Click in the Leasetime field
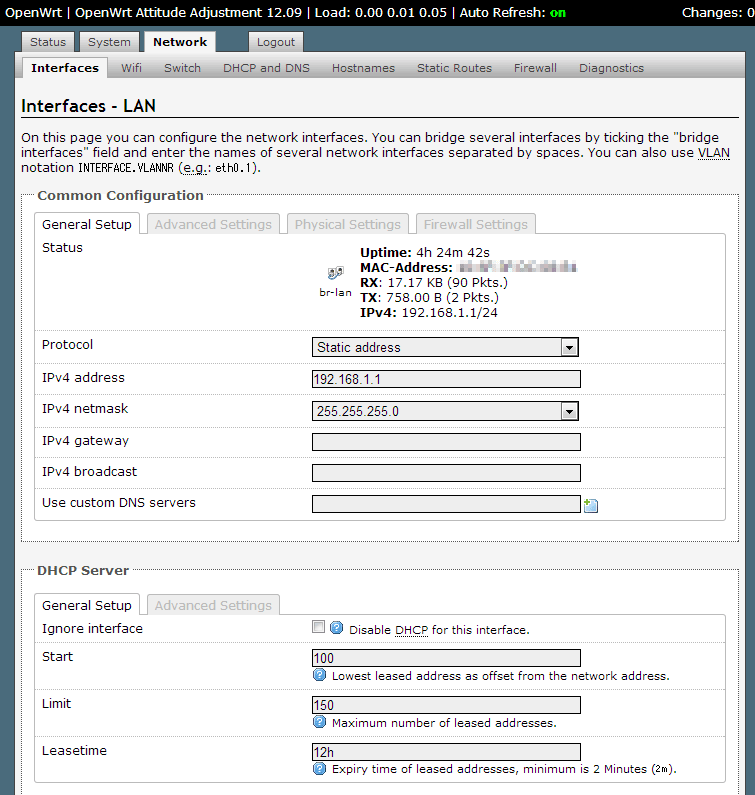 [446, 751]
